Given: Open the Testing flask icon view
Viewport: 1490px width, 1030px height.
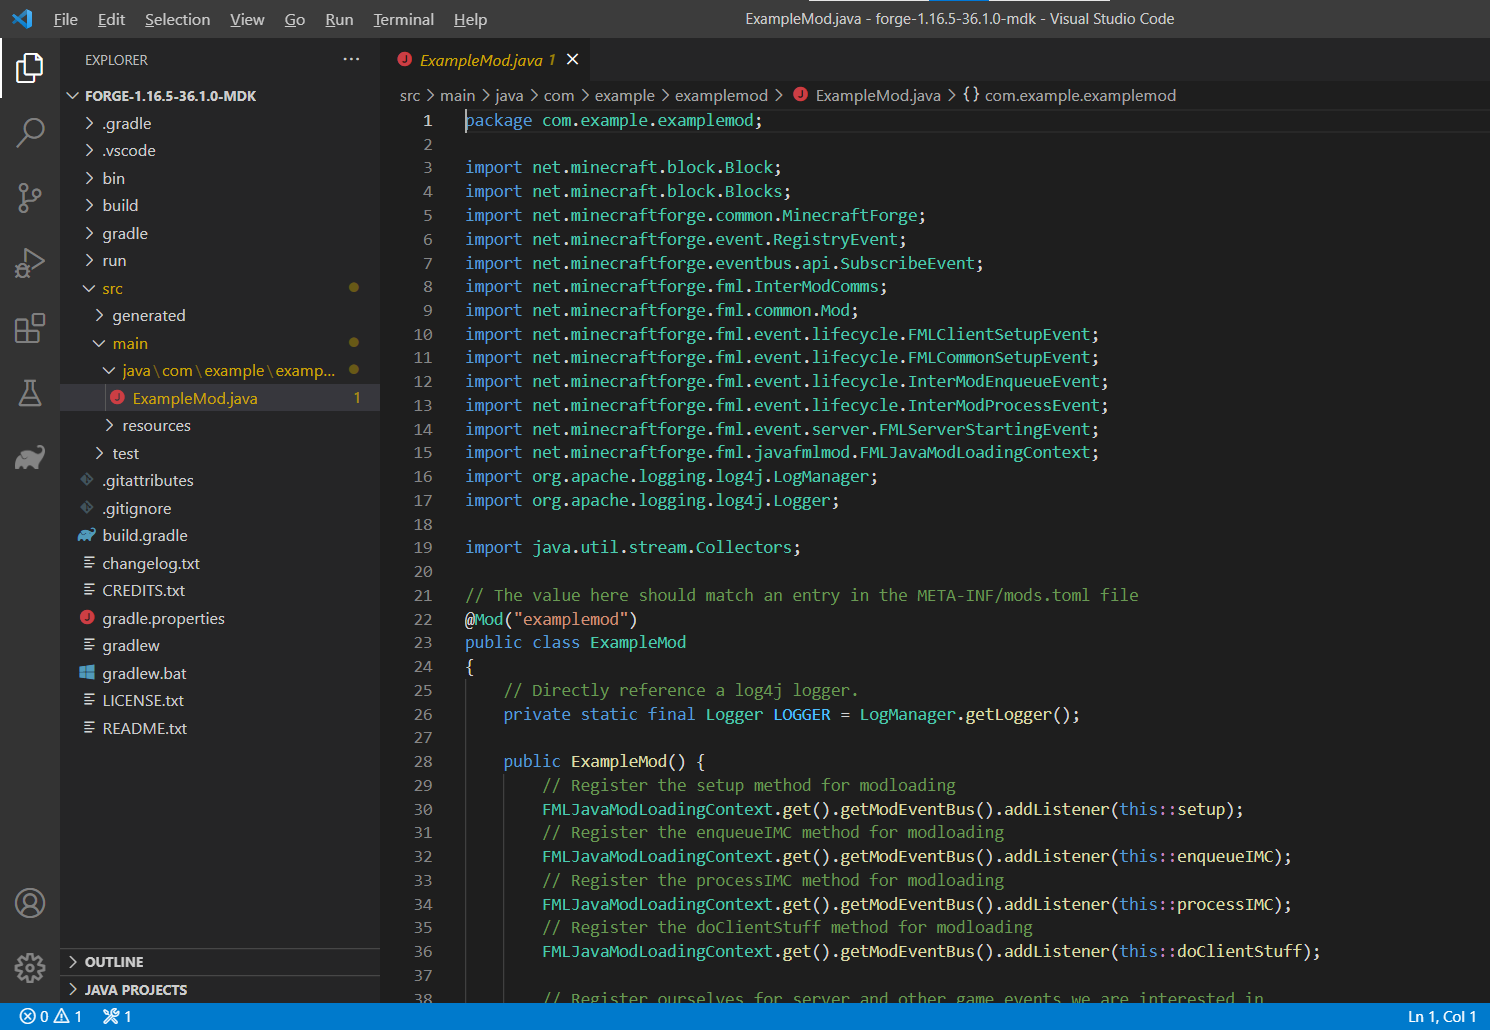Looking at the screenshot, I should click(30, 393).
